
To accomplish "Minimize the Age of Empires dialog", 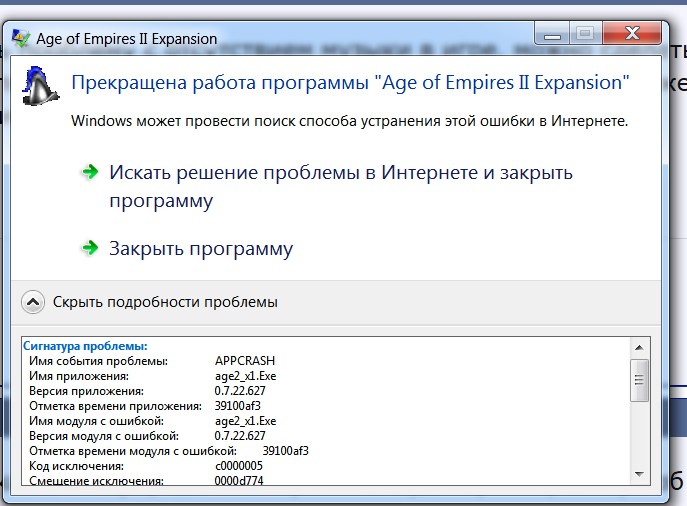I will [x=554, y=34].
